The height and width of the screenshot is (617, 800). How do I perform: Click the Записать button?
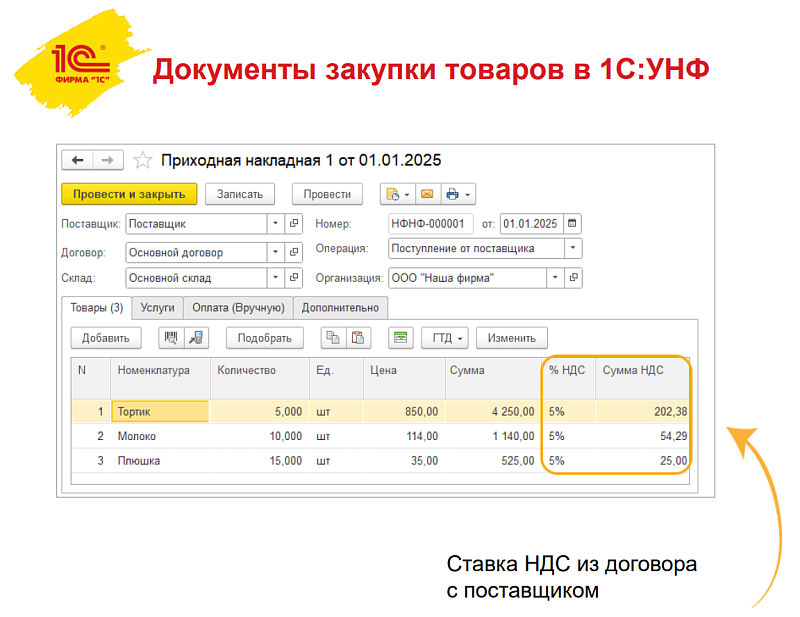pyautogui.click(x=240, y=194)
